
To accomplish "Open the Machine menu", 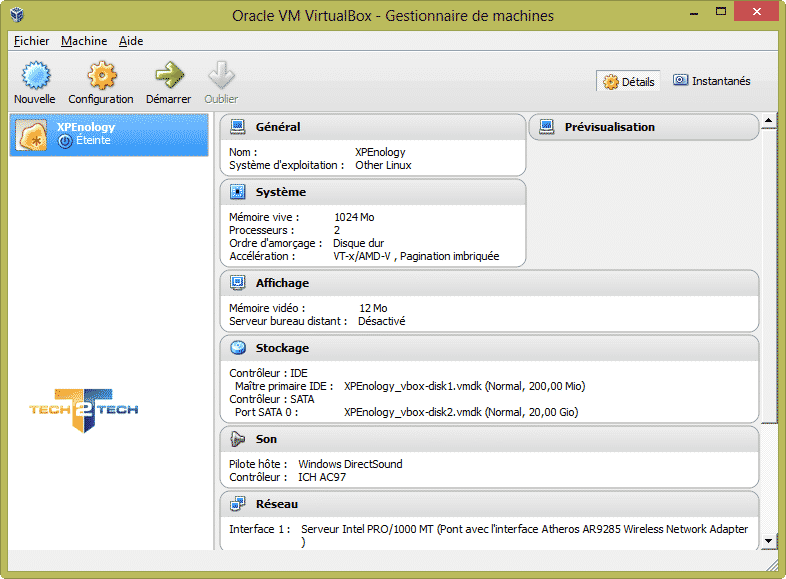I will [x=84, y=41].
